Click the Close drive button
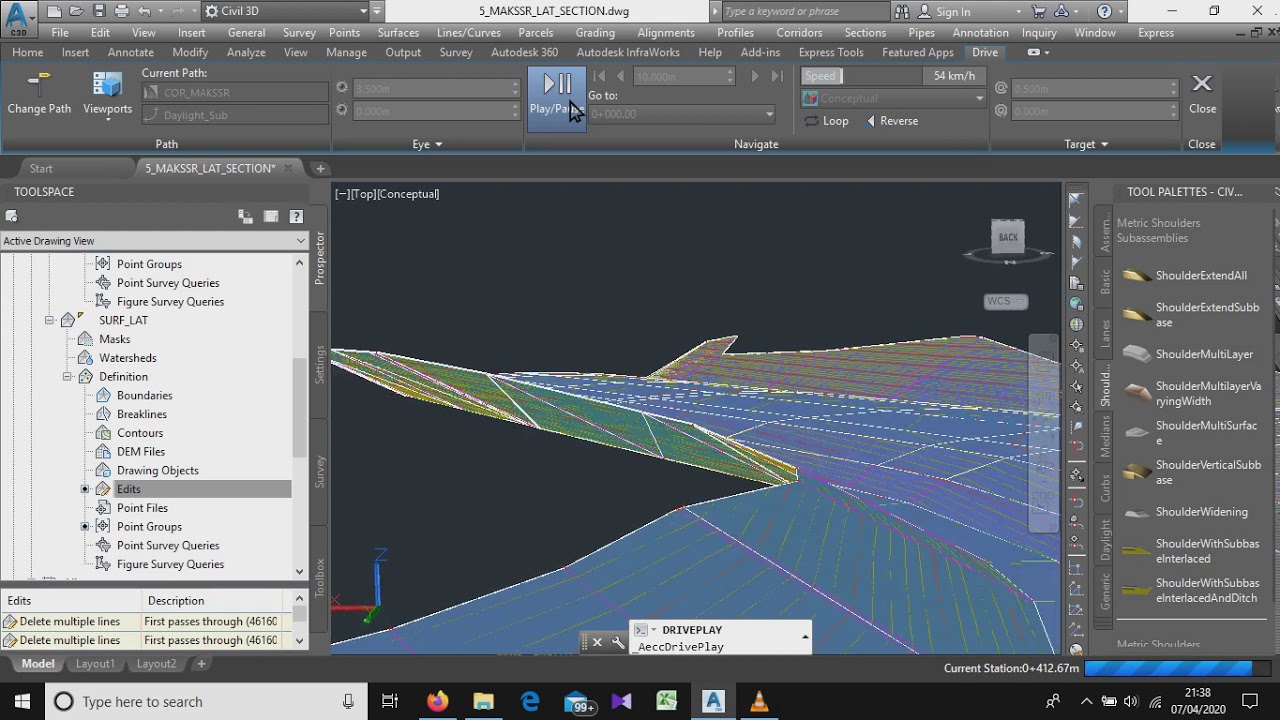 pos(1202,93)
